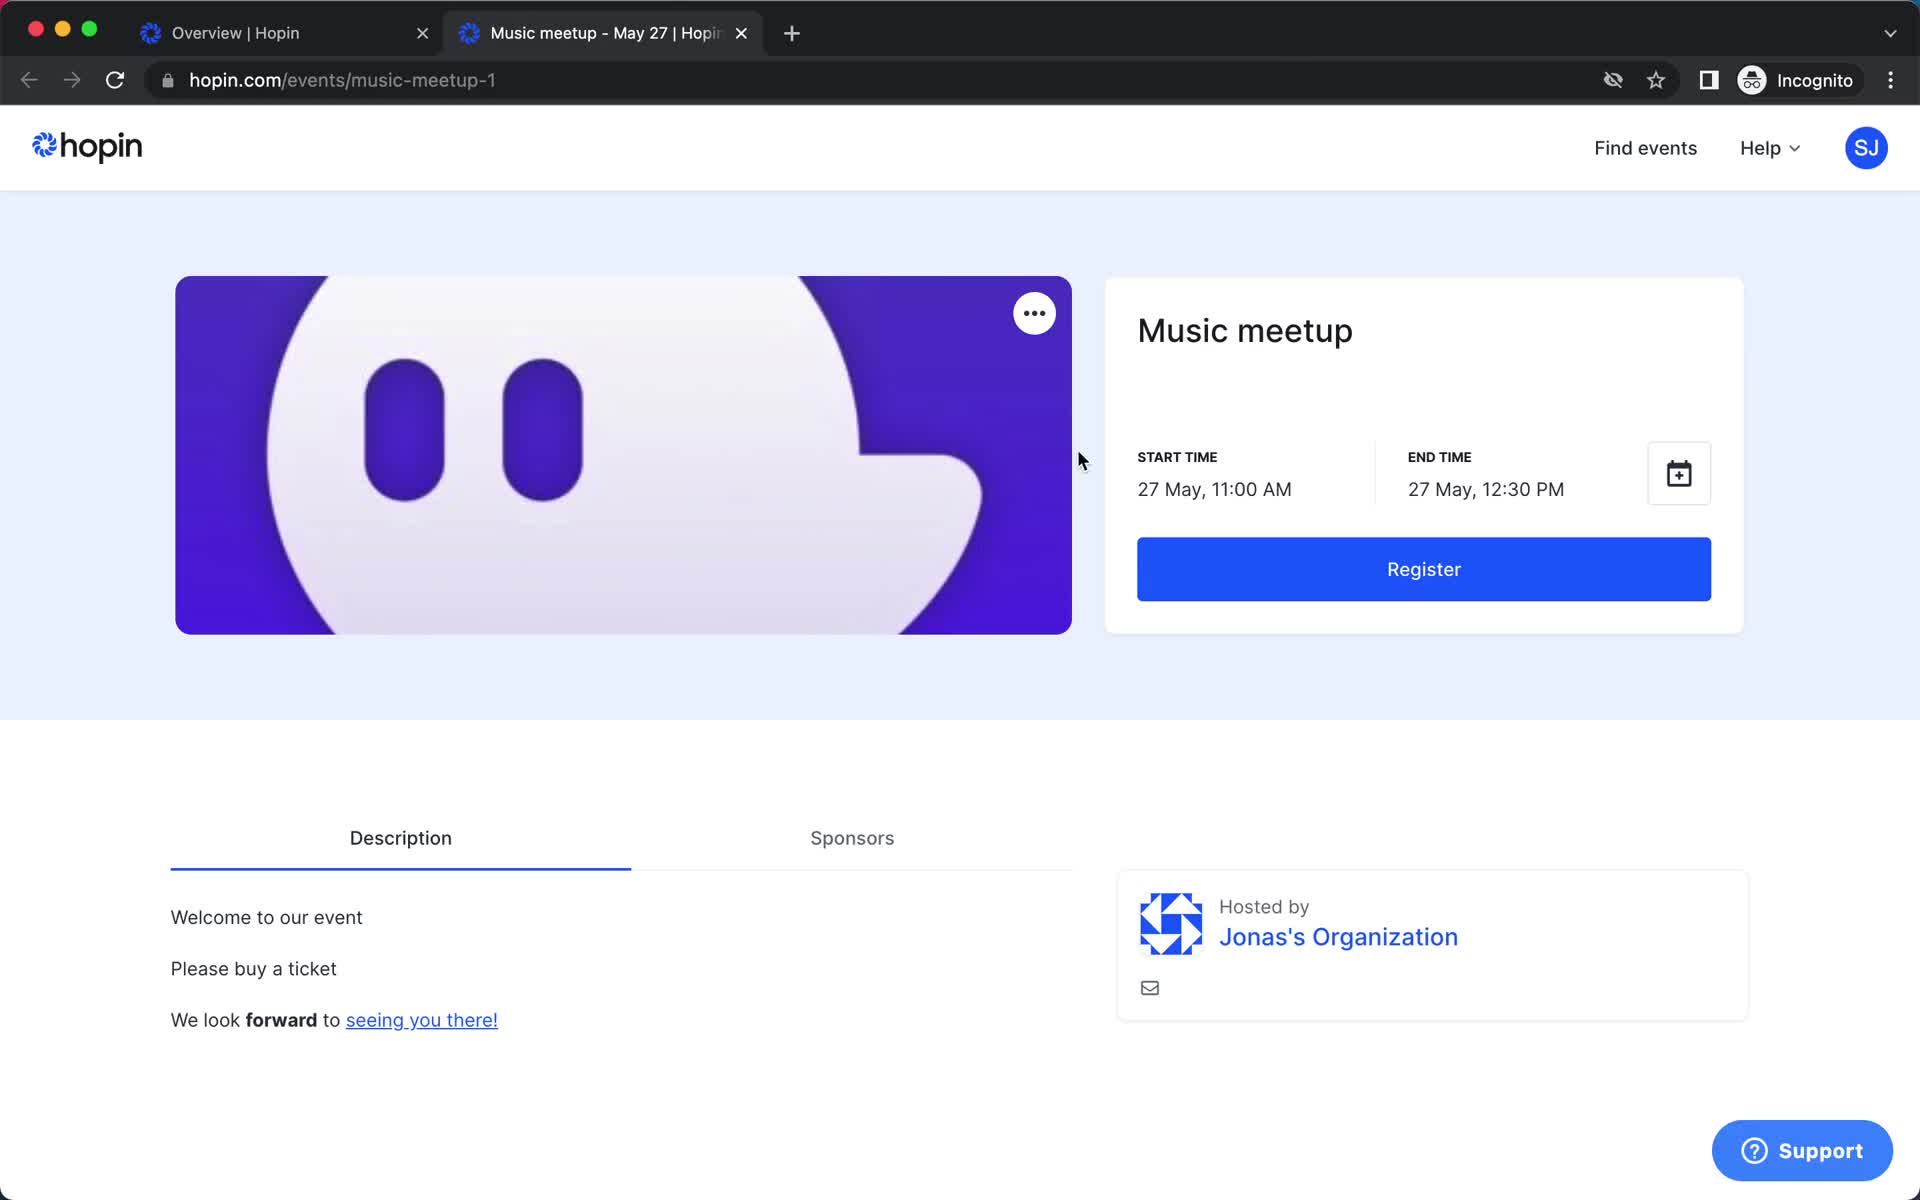This screenshot has height=1200, width=1920.
Task: Expand the Help dropdown
Action: point(1769,148)
